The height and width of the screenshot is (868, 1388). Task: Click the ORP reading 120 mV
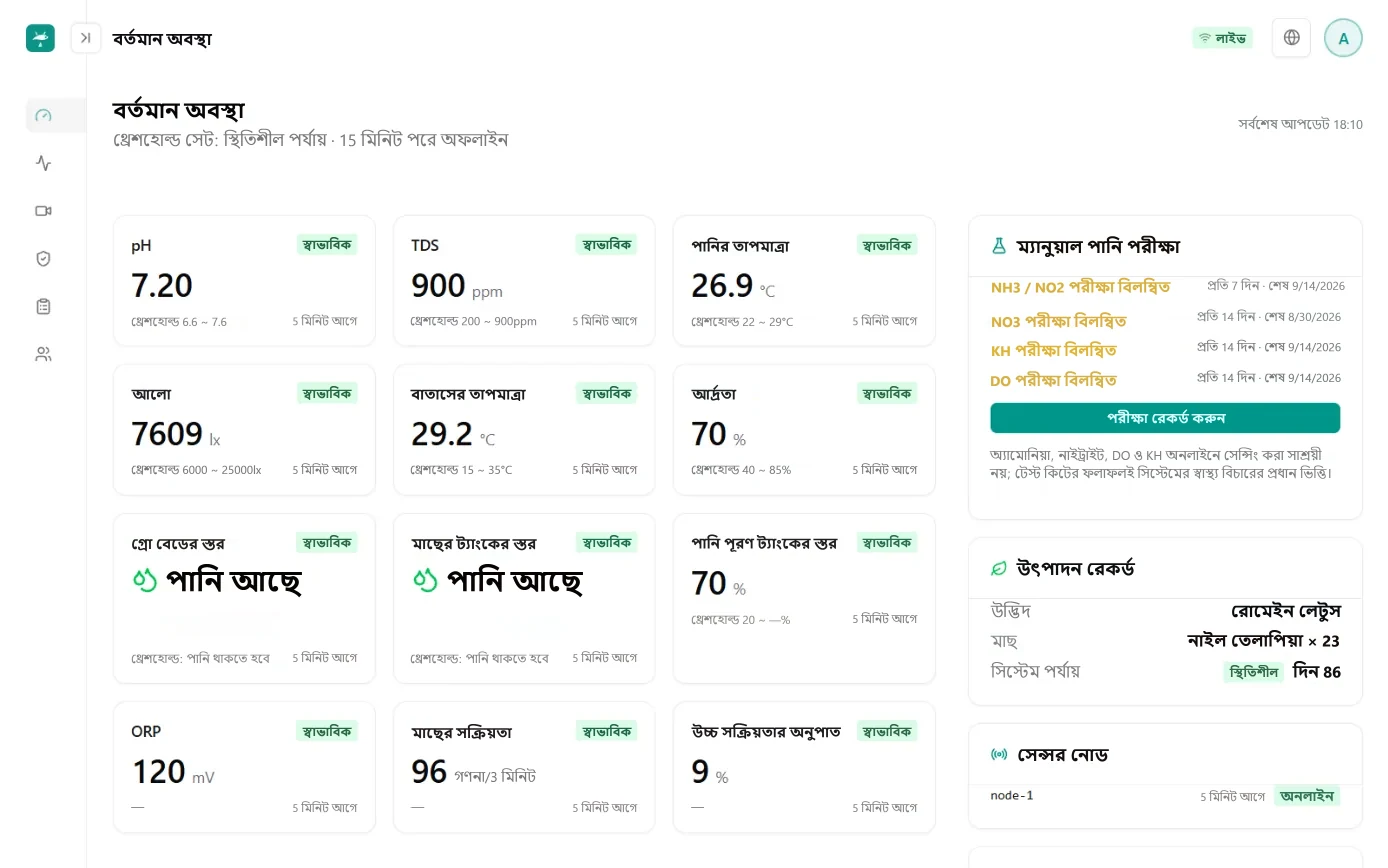click(x=173, y=772)
